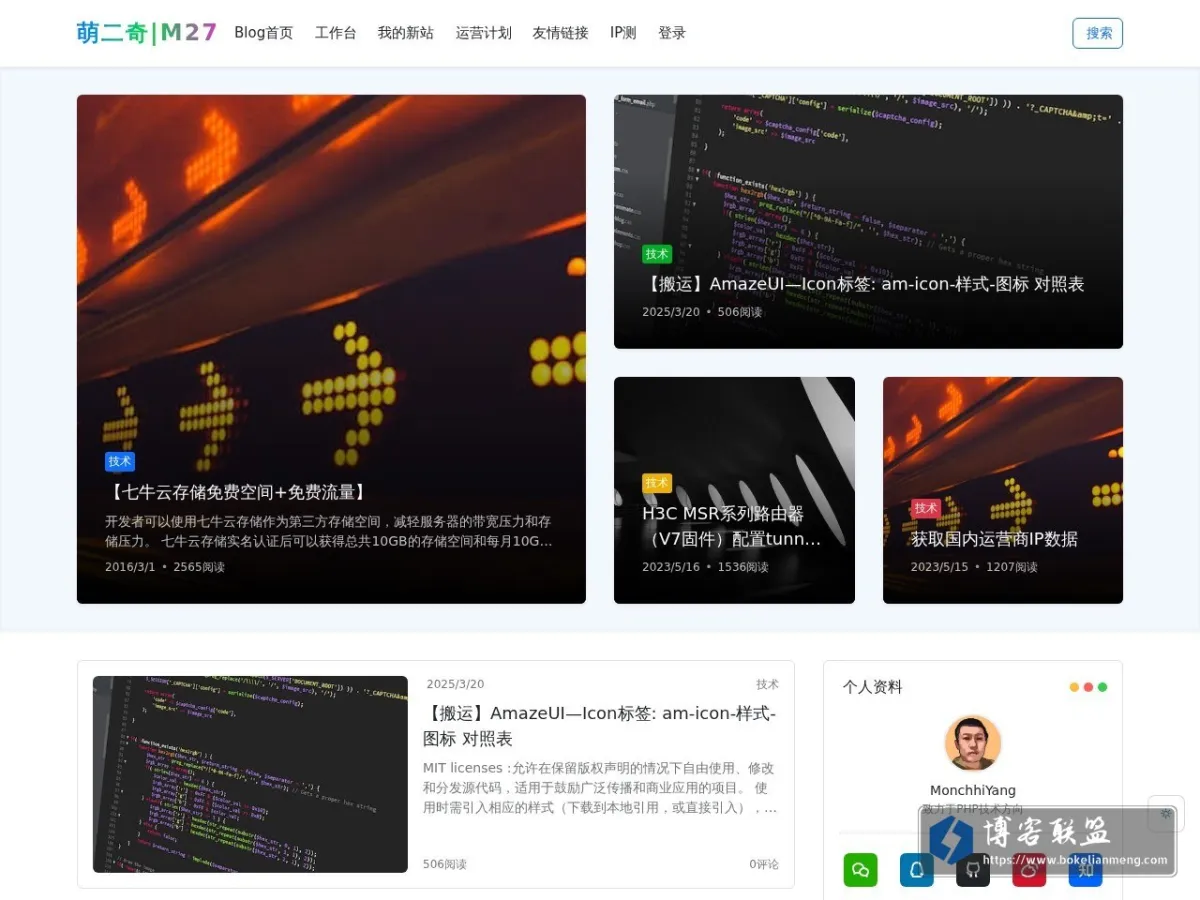Open code thumbnail in article list
Screen dimensions: 1200x900
point(250,774)
